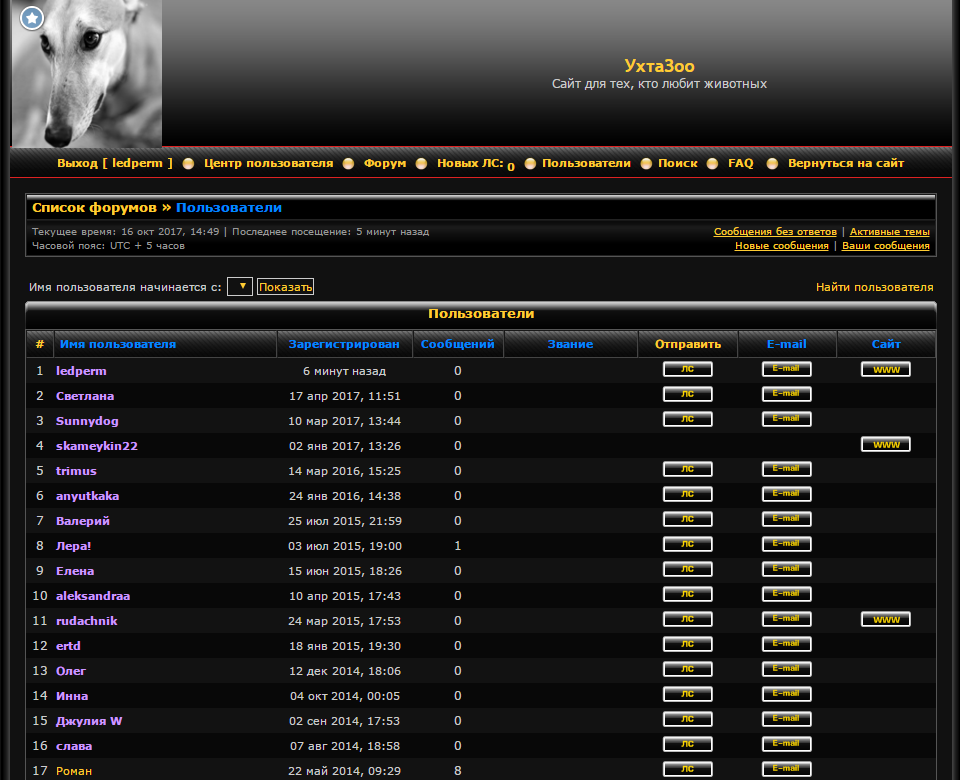
Task: Open the WWW button for ledperm
Action: click(x=885, y=370)
